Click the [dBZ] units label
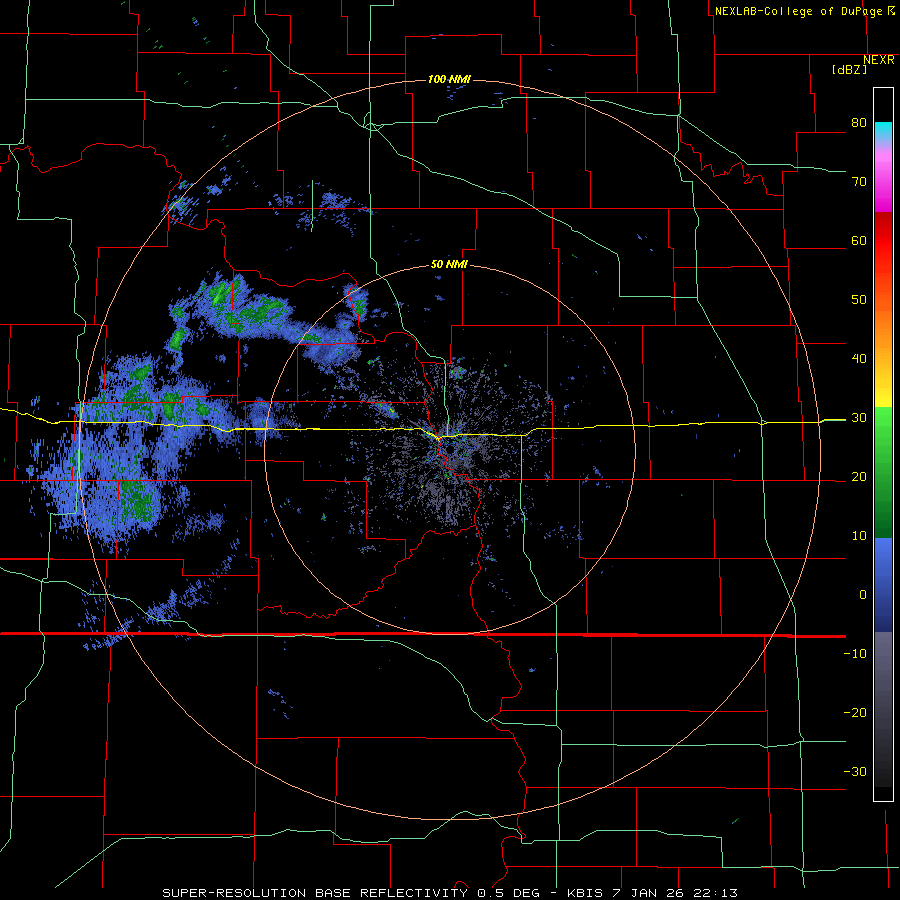This screenshot has height=900, width=900. pyautogui.click(x=849, y=69)
